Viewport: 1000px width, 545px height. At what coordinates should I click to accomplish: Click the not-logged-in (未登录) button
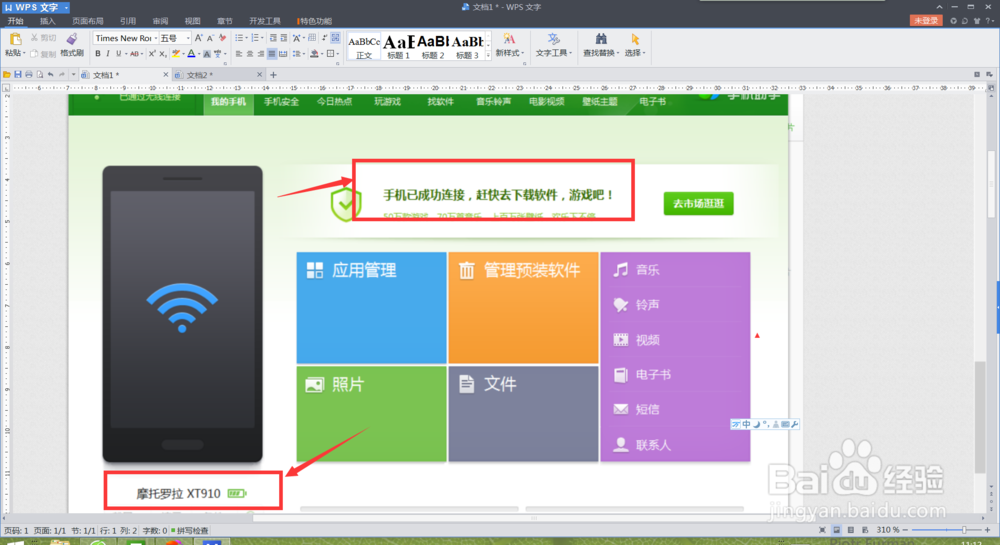pos(925,21)
